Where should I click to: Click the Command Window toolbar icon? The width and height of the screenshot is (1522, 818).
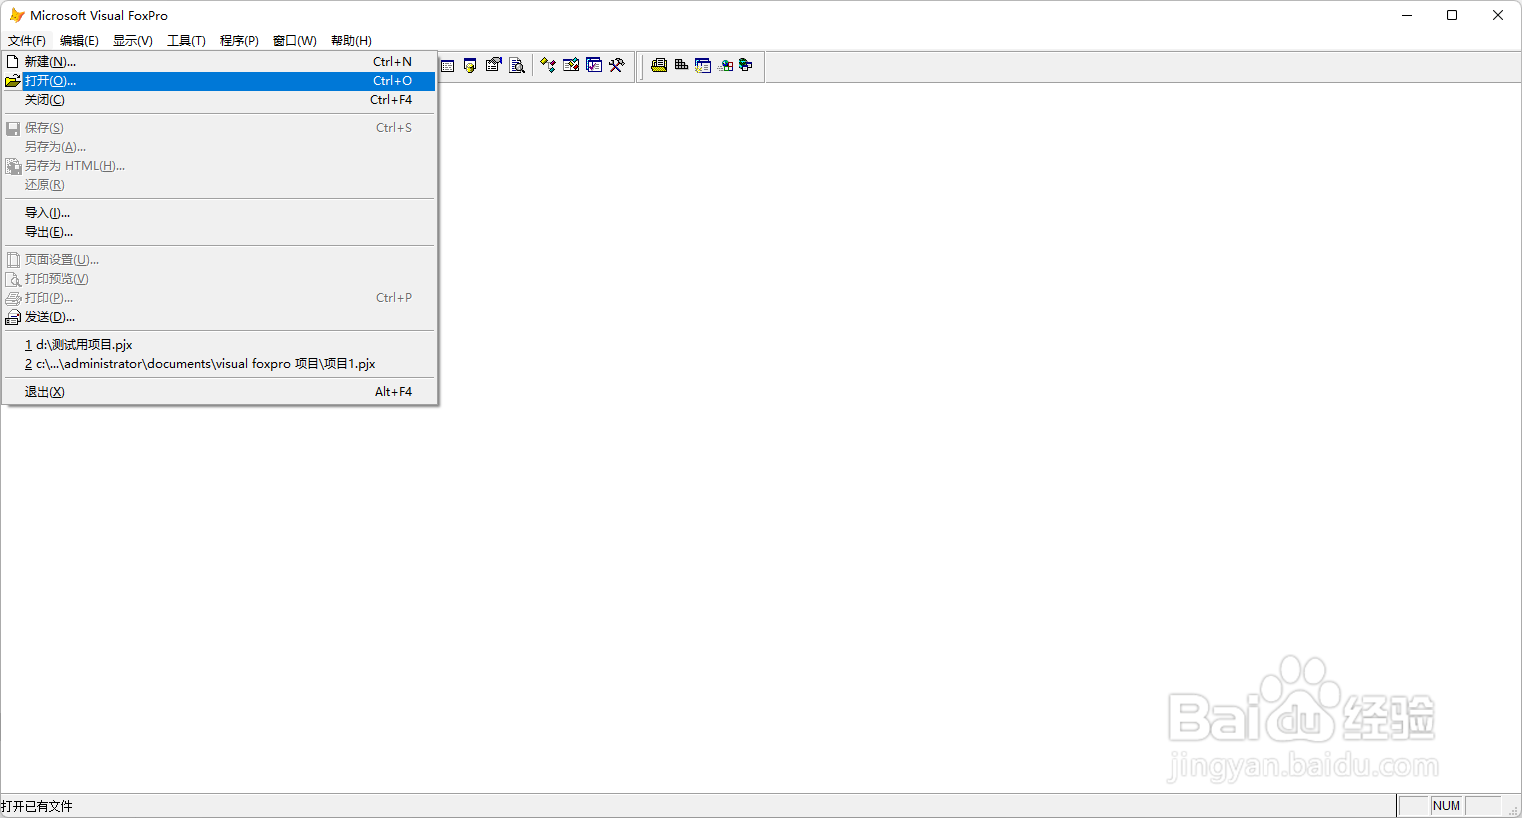447,66
